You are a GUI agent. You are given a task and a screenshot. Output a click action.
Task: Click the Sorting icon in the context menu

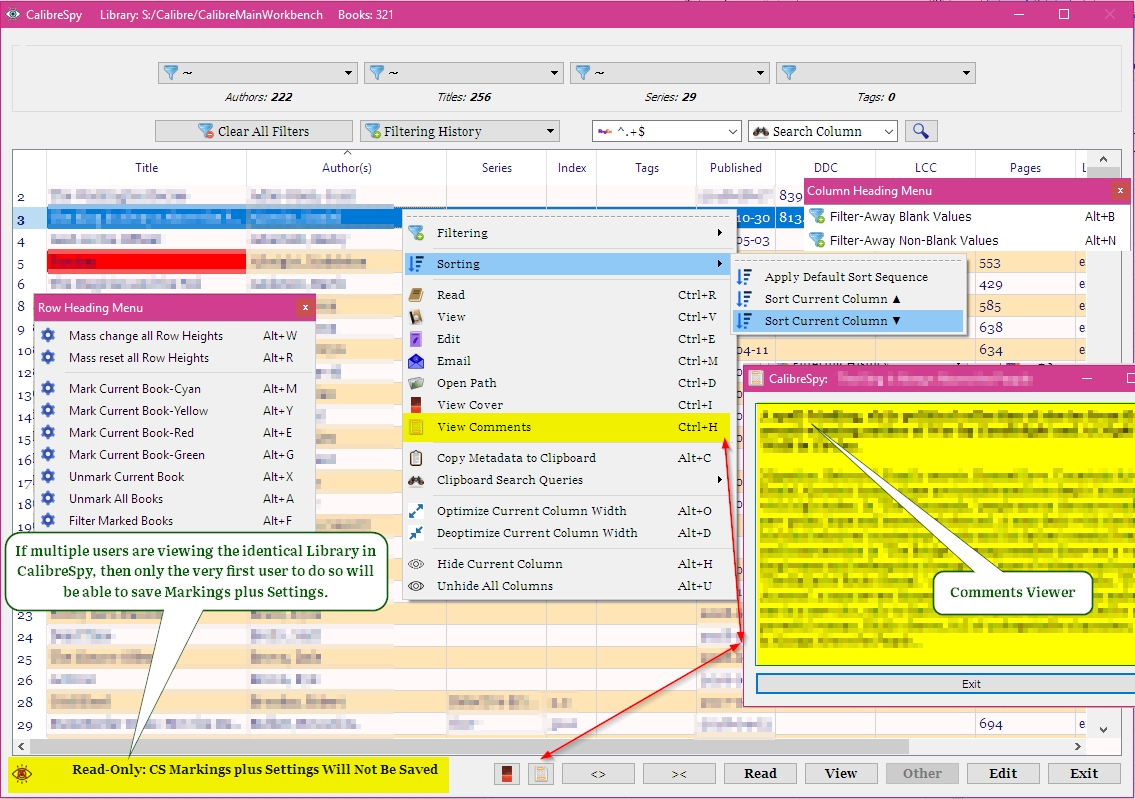point(416,263)
